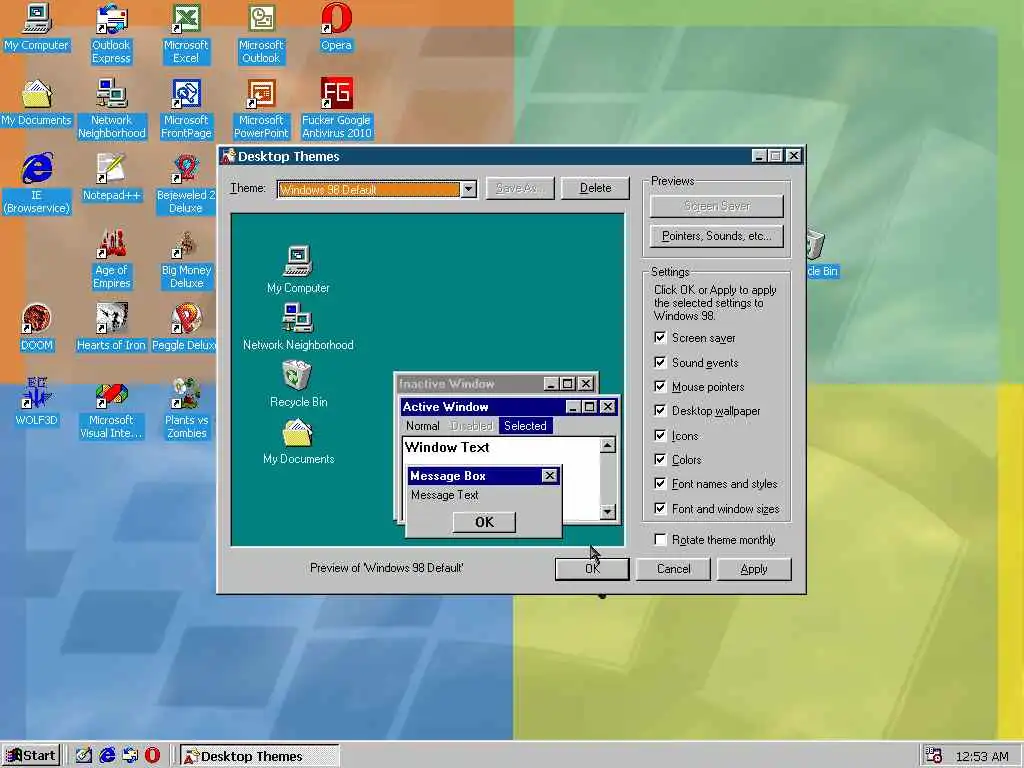Click the Apply button
This screenshot has width=1024, height=768.
click(754, 569)
